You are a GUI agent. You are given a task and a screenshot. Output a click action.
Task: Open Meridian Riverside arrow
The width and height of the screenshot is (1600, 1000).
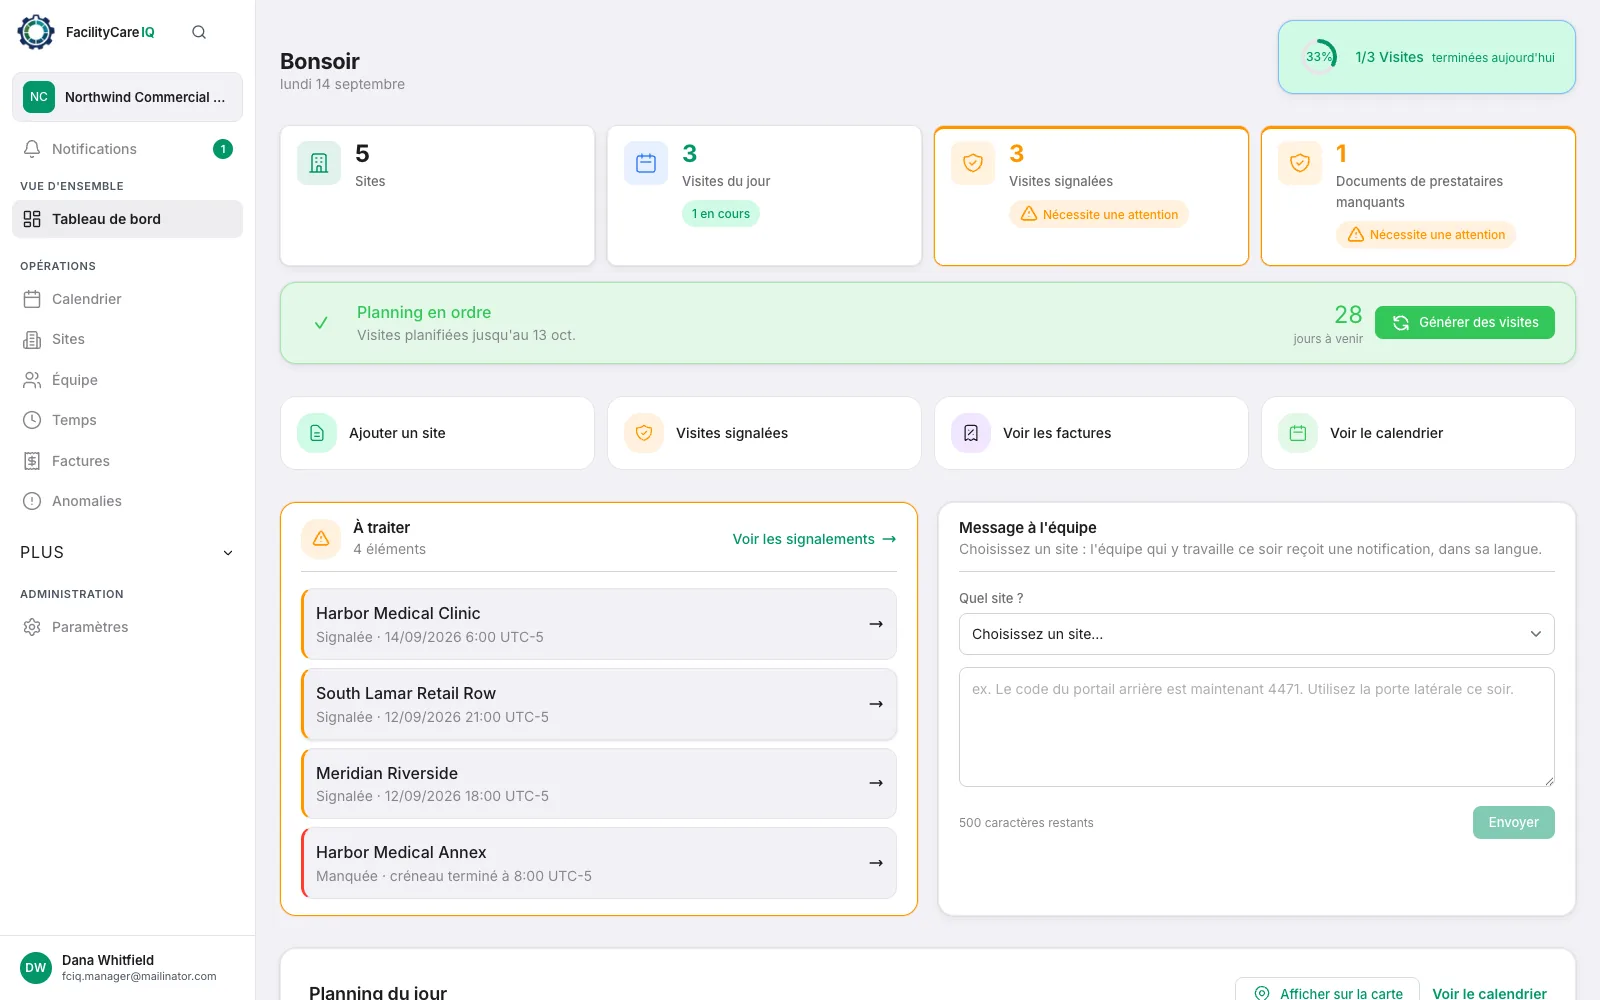click(x=876, y=783)
